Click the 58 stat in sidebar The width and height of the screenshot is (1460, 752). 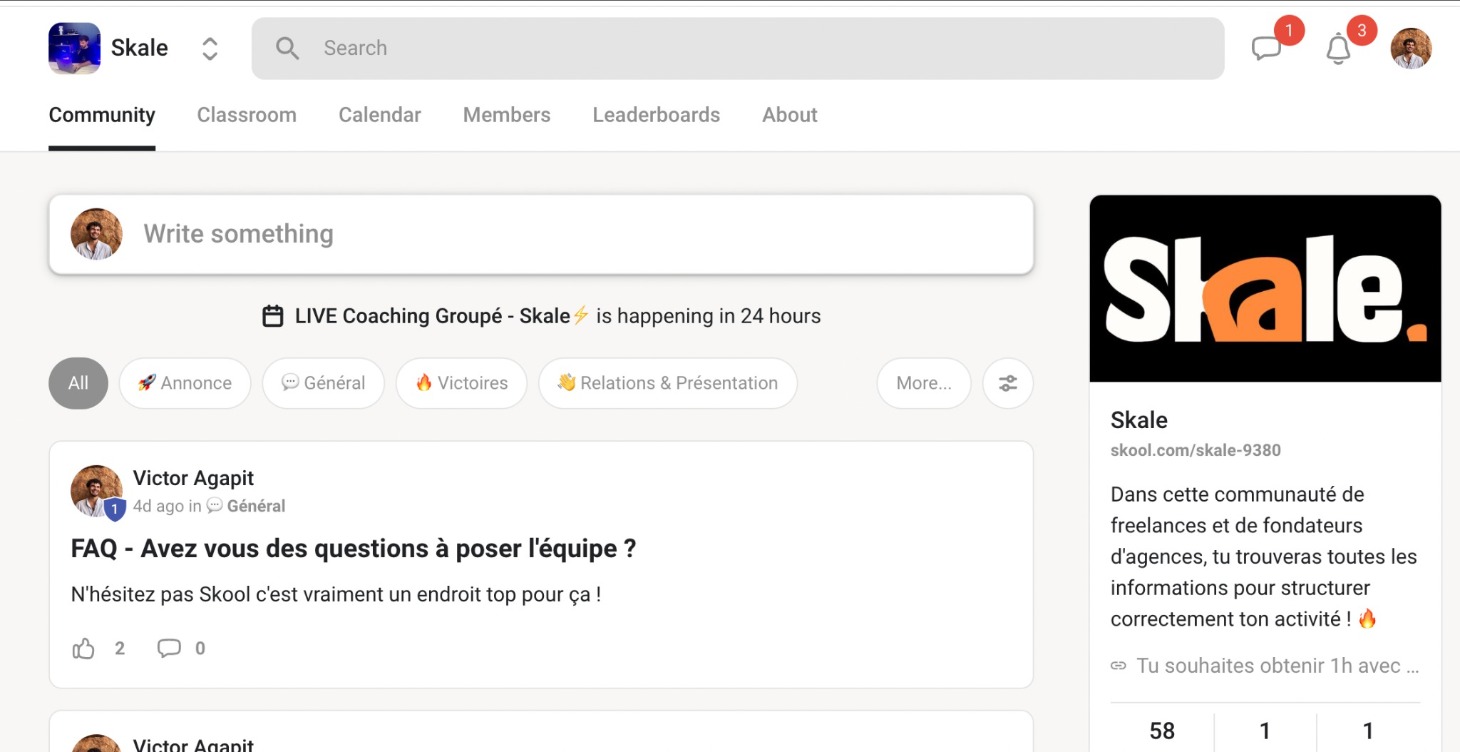point(1162,731)
